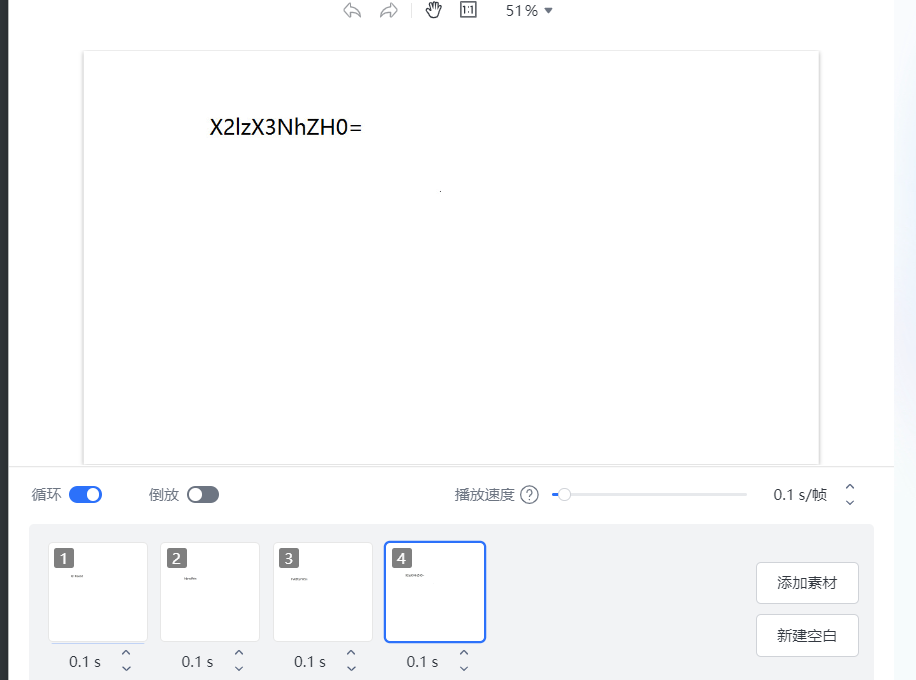Toggle the 倒放 reverse playback switch
916x680 pixels.
[203, 495]
